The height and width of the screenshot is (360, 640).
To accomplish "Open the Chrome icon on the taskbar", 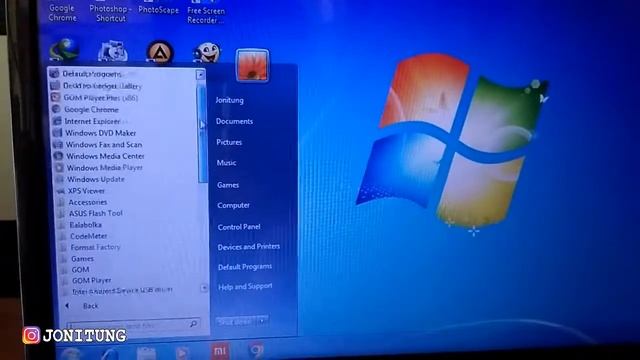I will click(256, 351).
